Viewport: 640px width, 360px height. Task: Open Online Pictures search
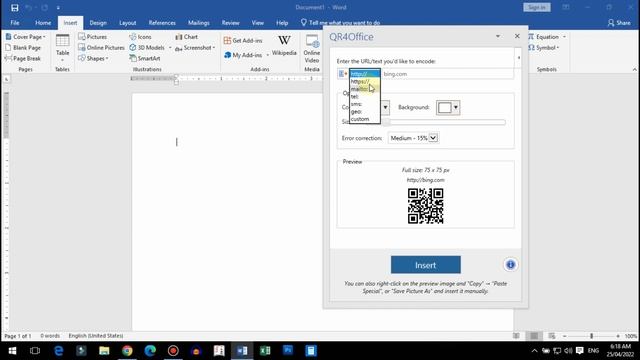coord(101,48)
